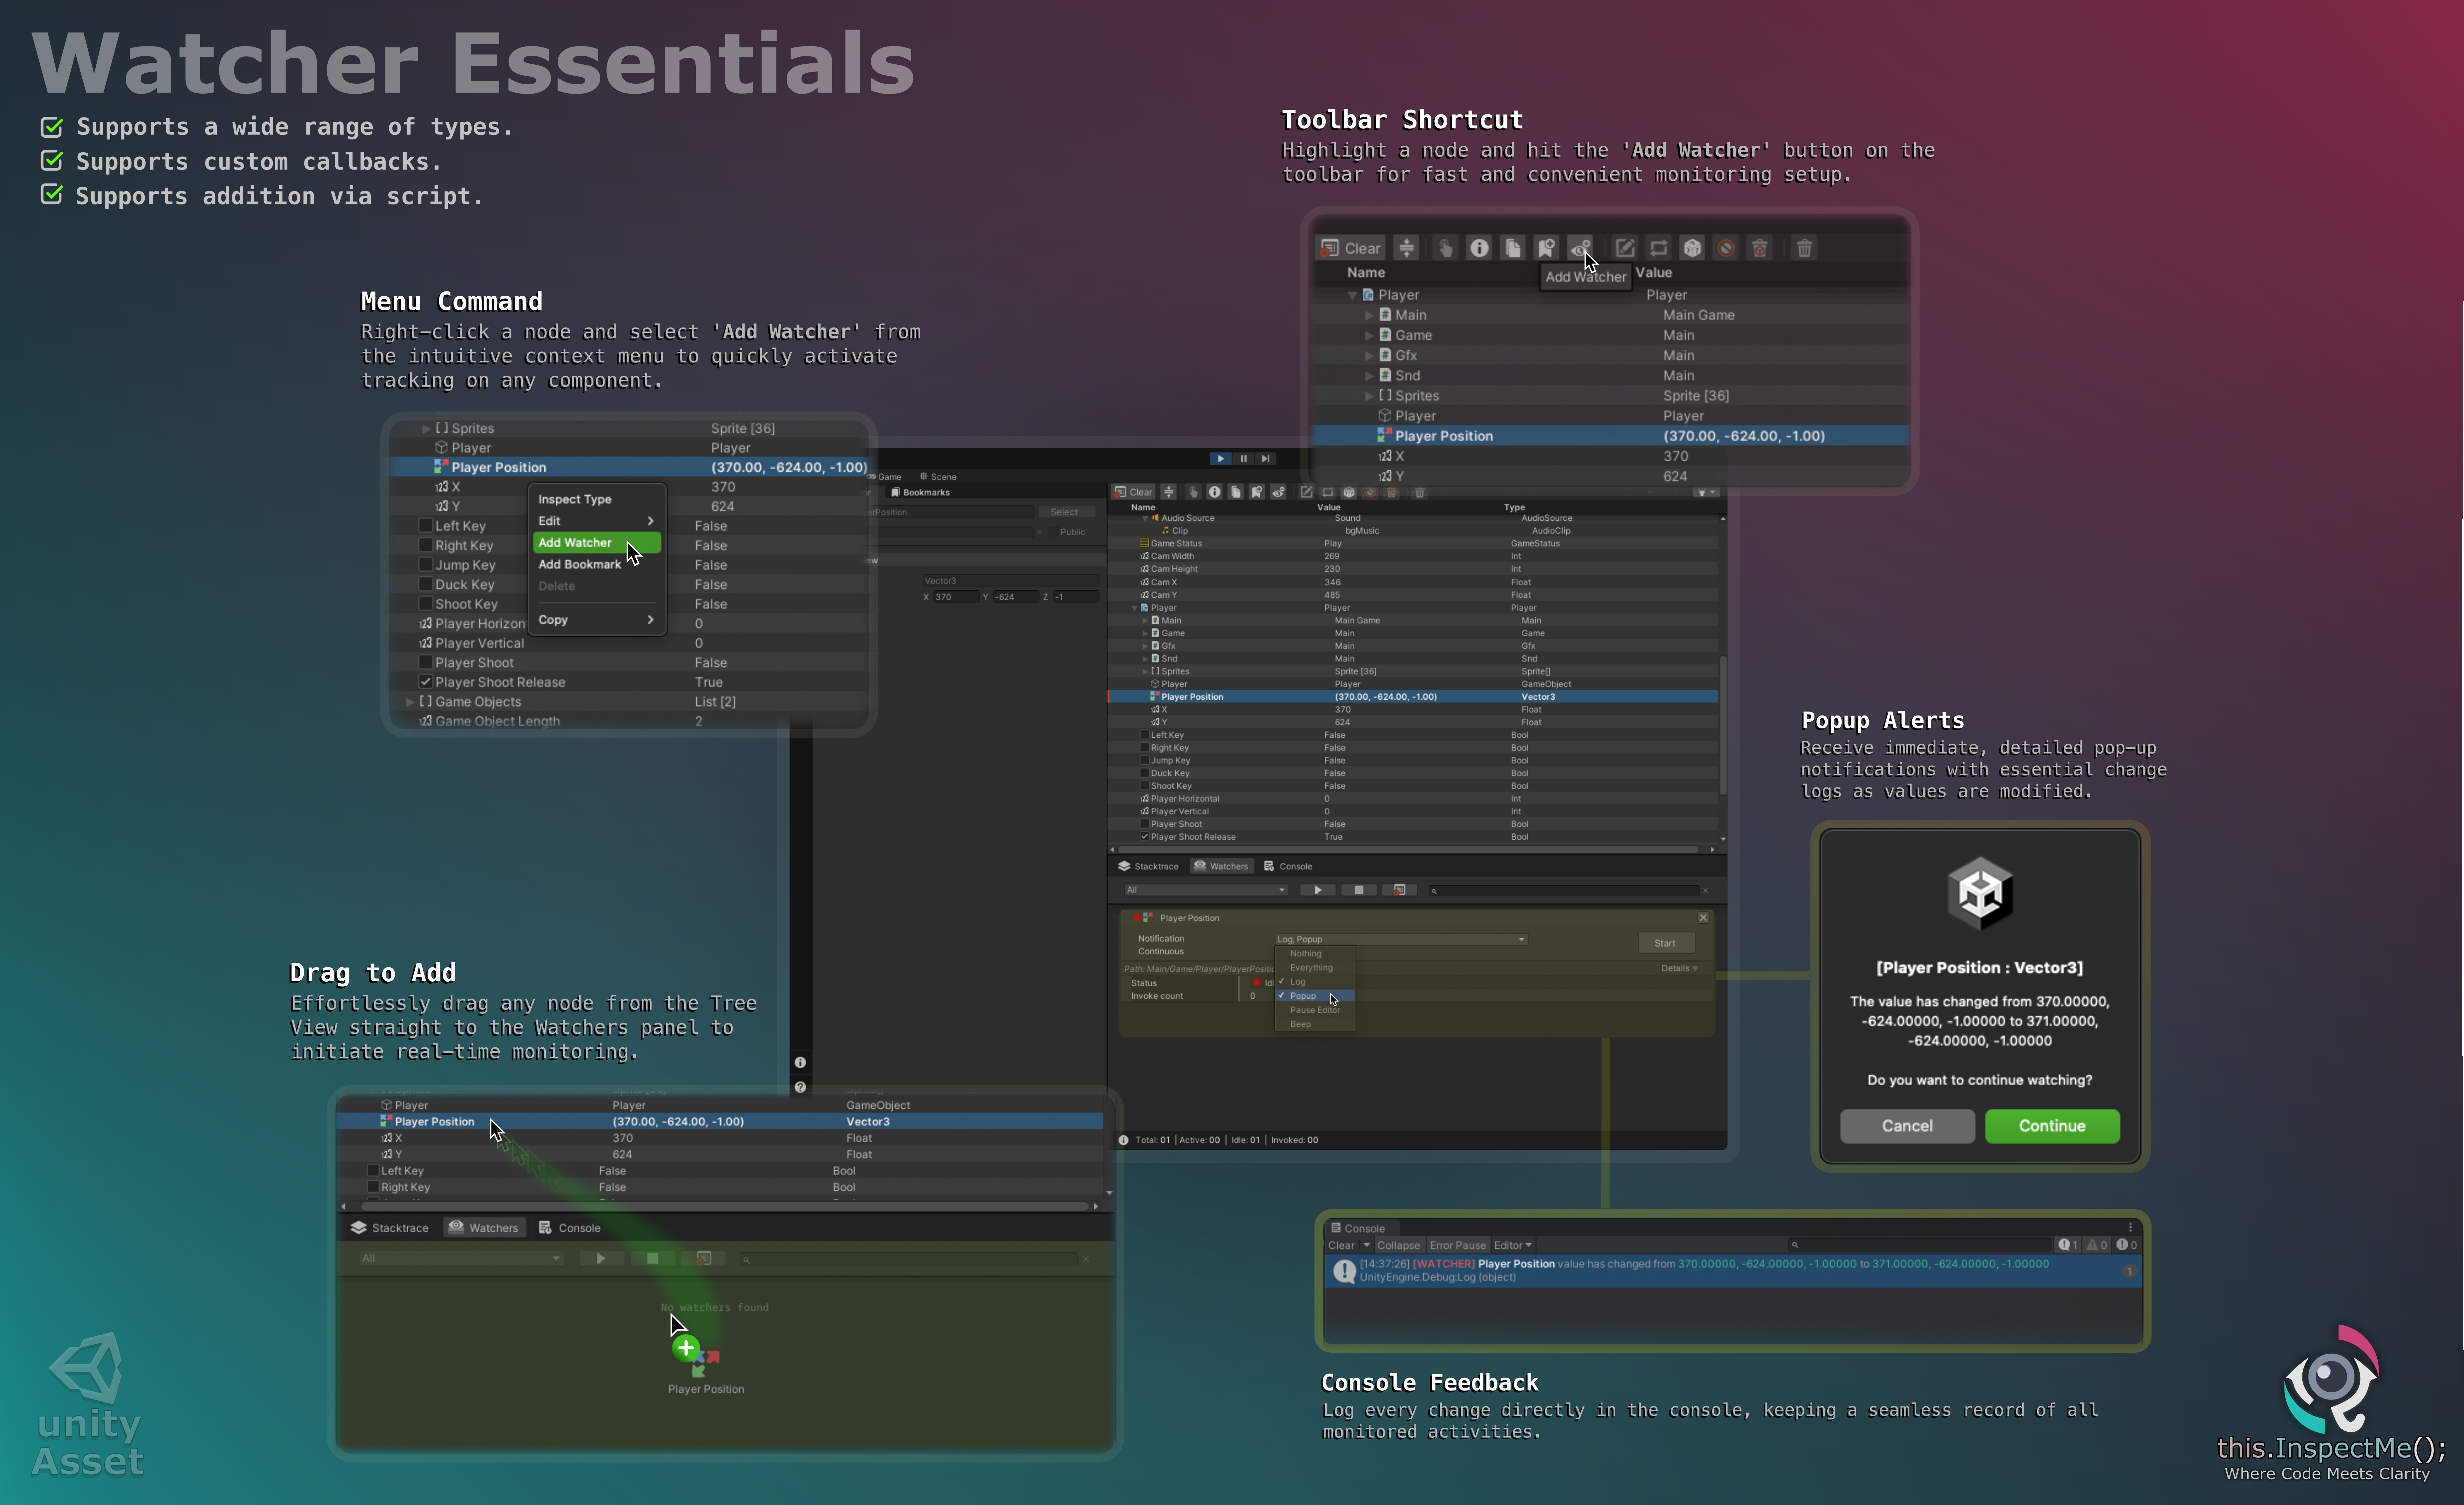
Task: Click the dice cube icon in Toolbar Shortcut toolbar
Action: pyautogui.click(x=1692, y=248)
